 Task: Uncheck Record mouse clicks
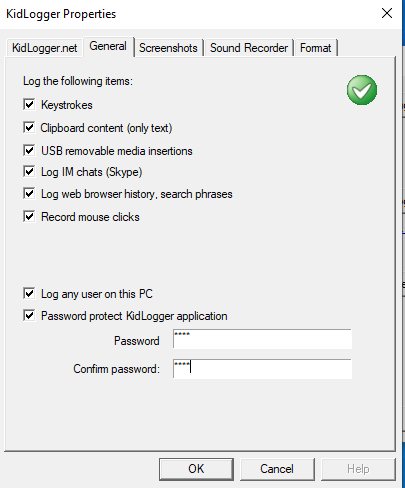(x=29, y=217)
